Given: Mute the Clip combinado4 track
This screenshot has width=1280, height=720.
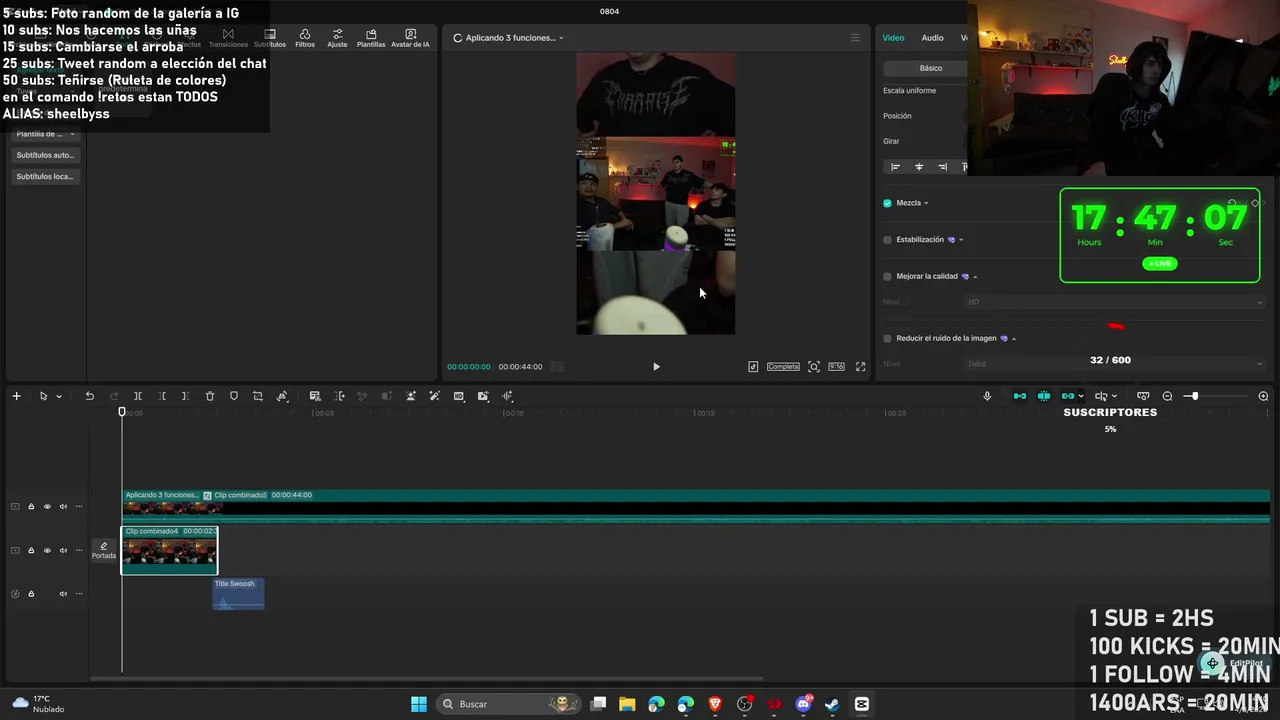Looking at the screenshot, I should pyautogui.click(x=63, y=550).
